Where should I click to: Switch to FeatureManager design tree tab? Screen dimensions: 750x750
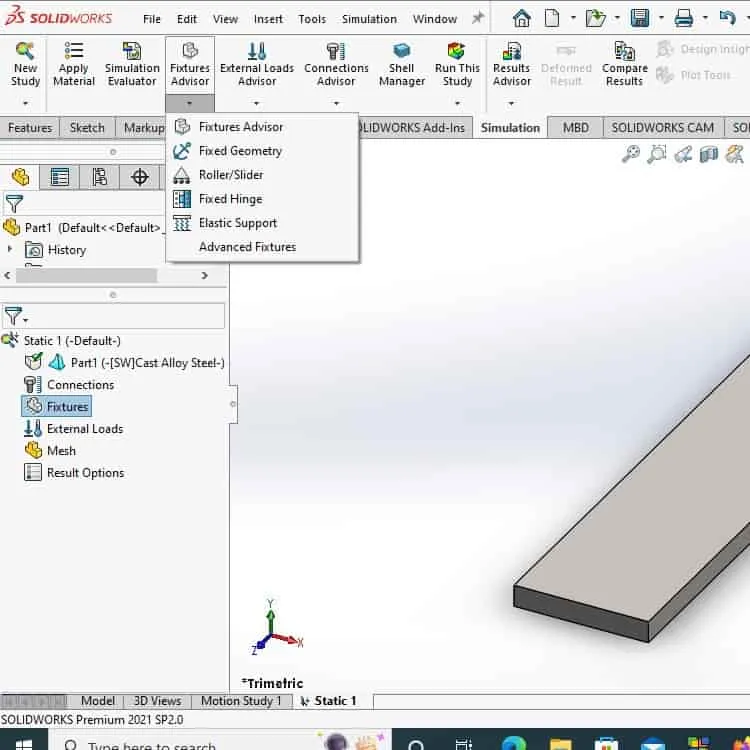[20, 177]
